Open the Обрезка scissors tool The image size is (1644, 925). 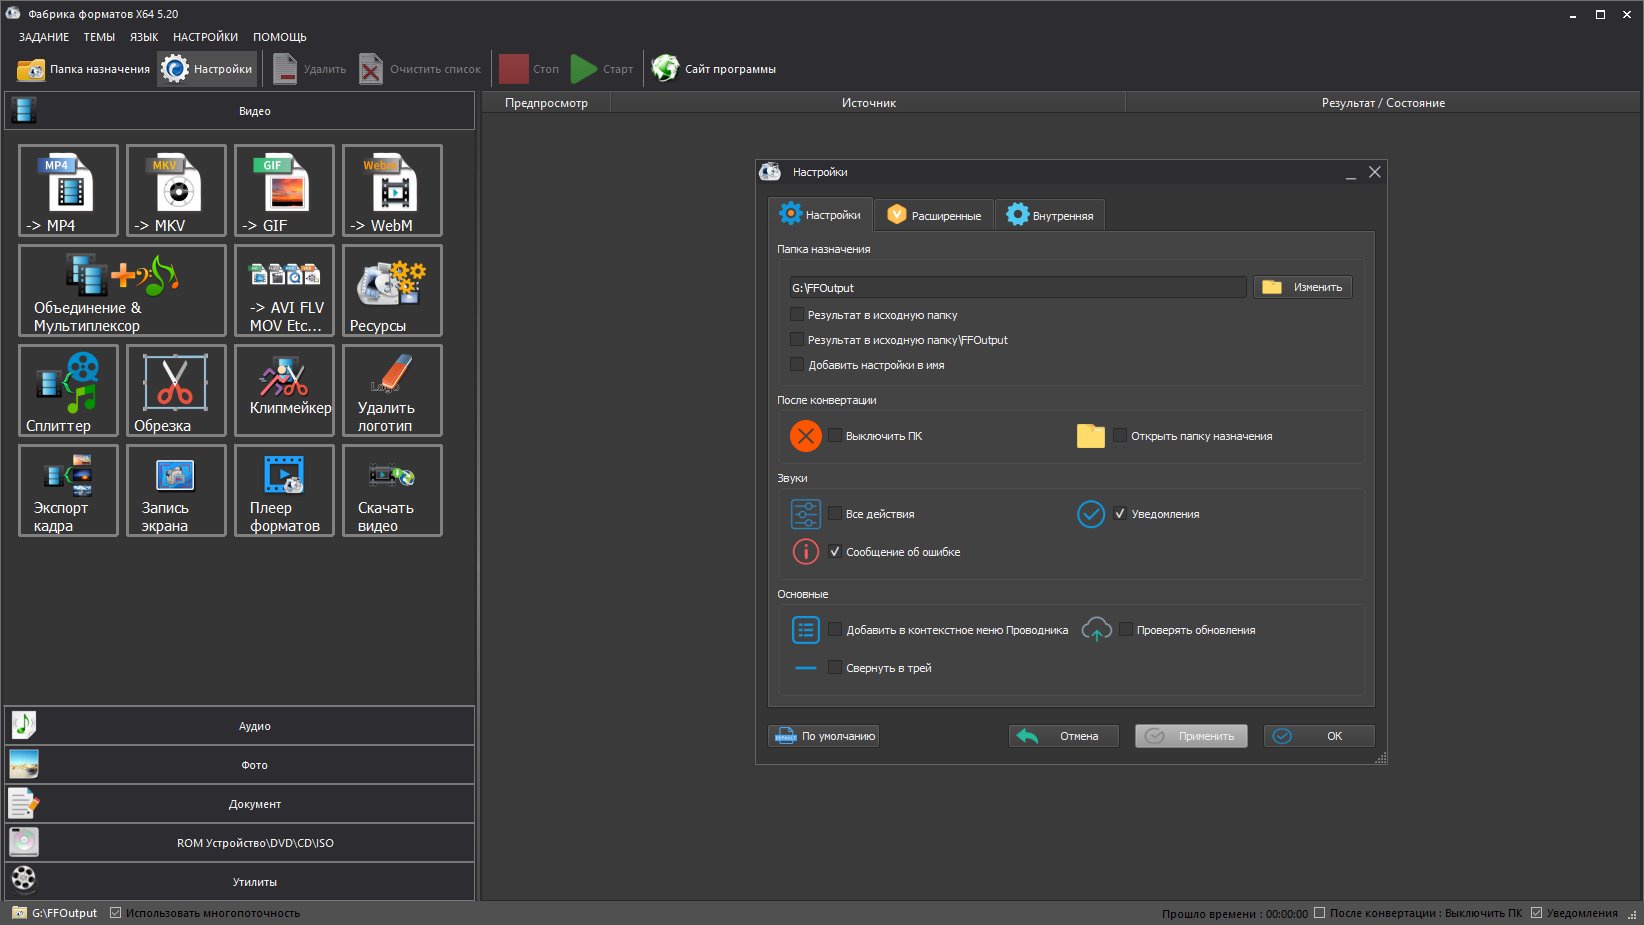(x=176, y=390)
